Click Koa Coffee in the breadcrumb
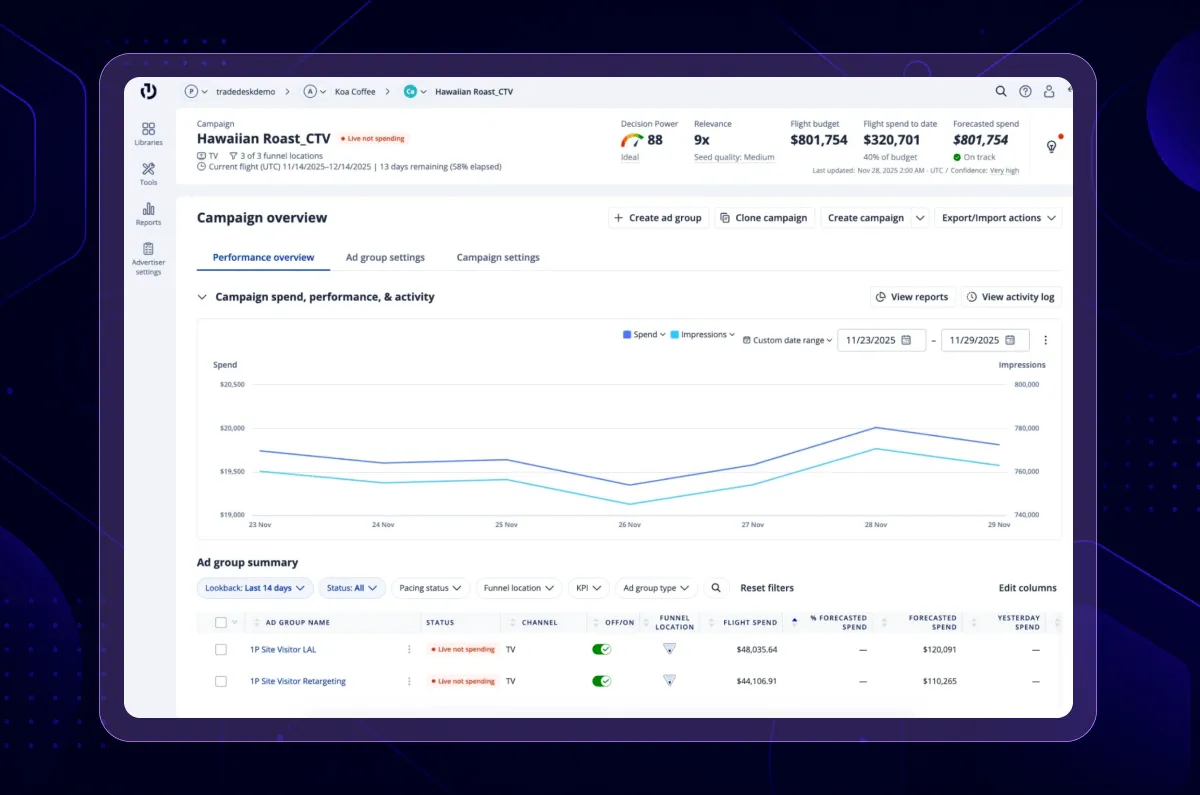This screenshot has height=795, width=1200. click(355, 91)
